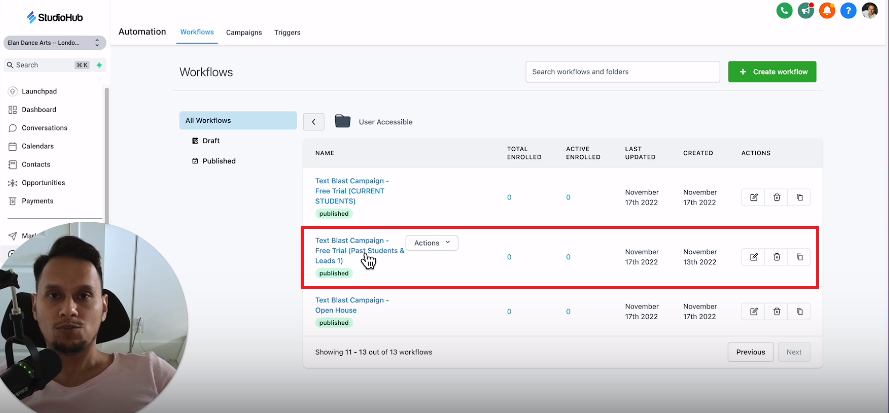
Task: Duplicate the Open House workflow
Action: [799, 311]
